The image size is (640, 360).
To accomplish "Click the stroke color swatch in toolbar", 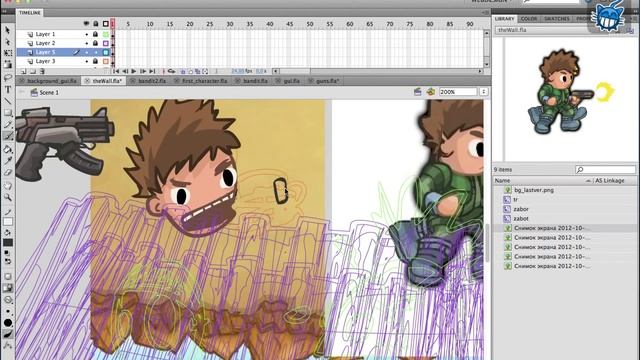I will 8,222.
